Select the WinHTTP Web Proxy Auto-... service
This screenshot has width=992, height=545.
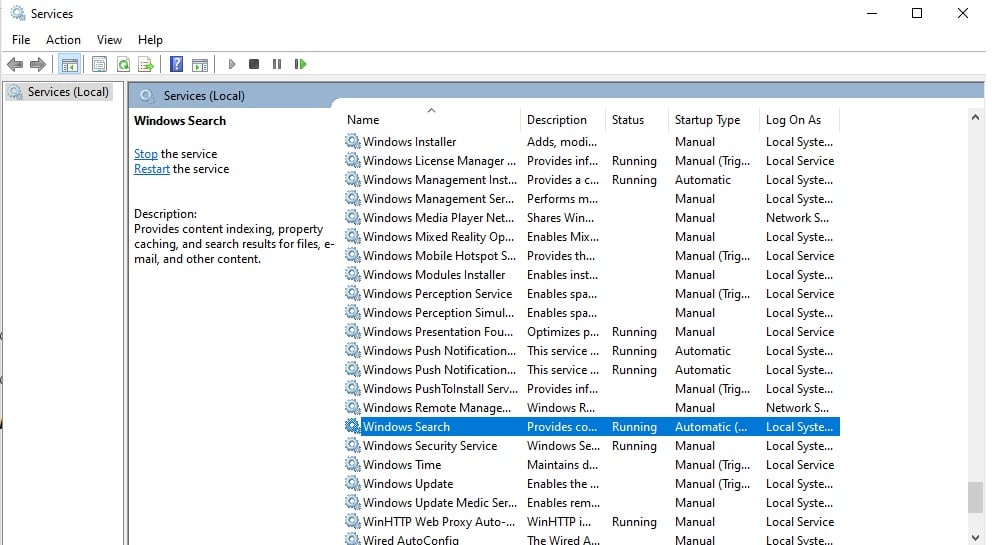[592, 522]
